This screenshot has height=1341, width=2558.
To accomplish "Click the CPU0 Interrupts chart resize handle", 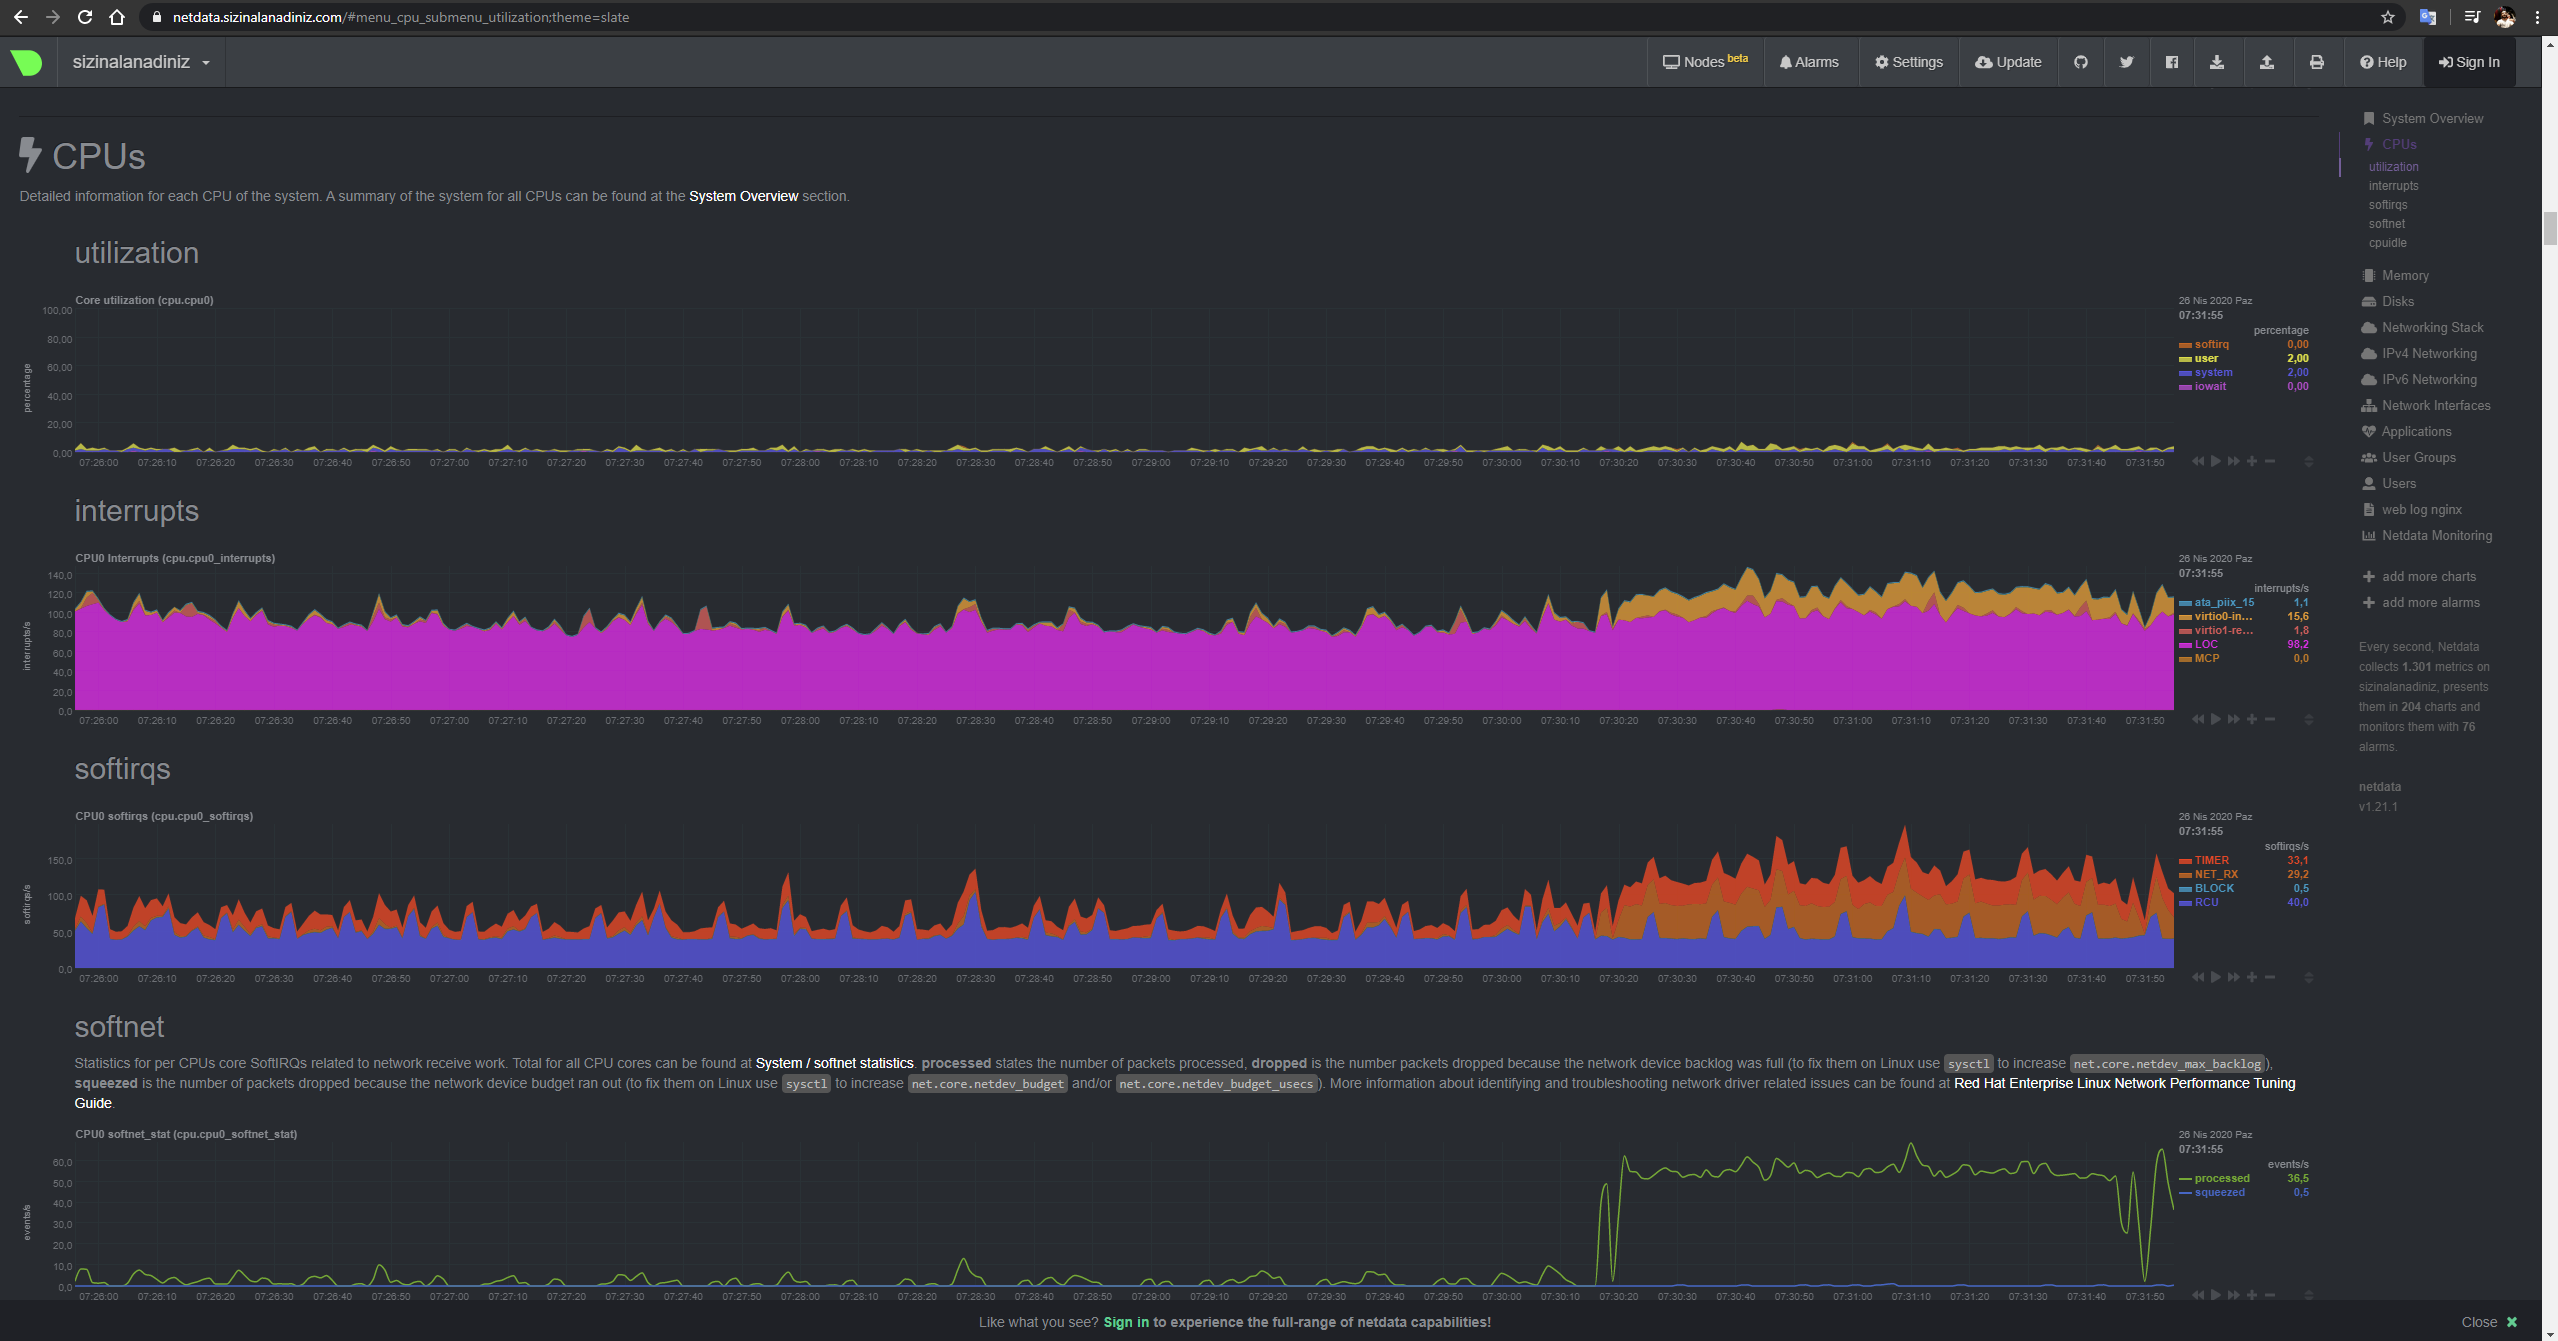I will coord(2309,719).
